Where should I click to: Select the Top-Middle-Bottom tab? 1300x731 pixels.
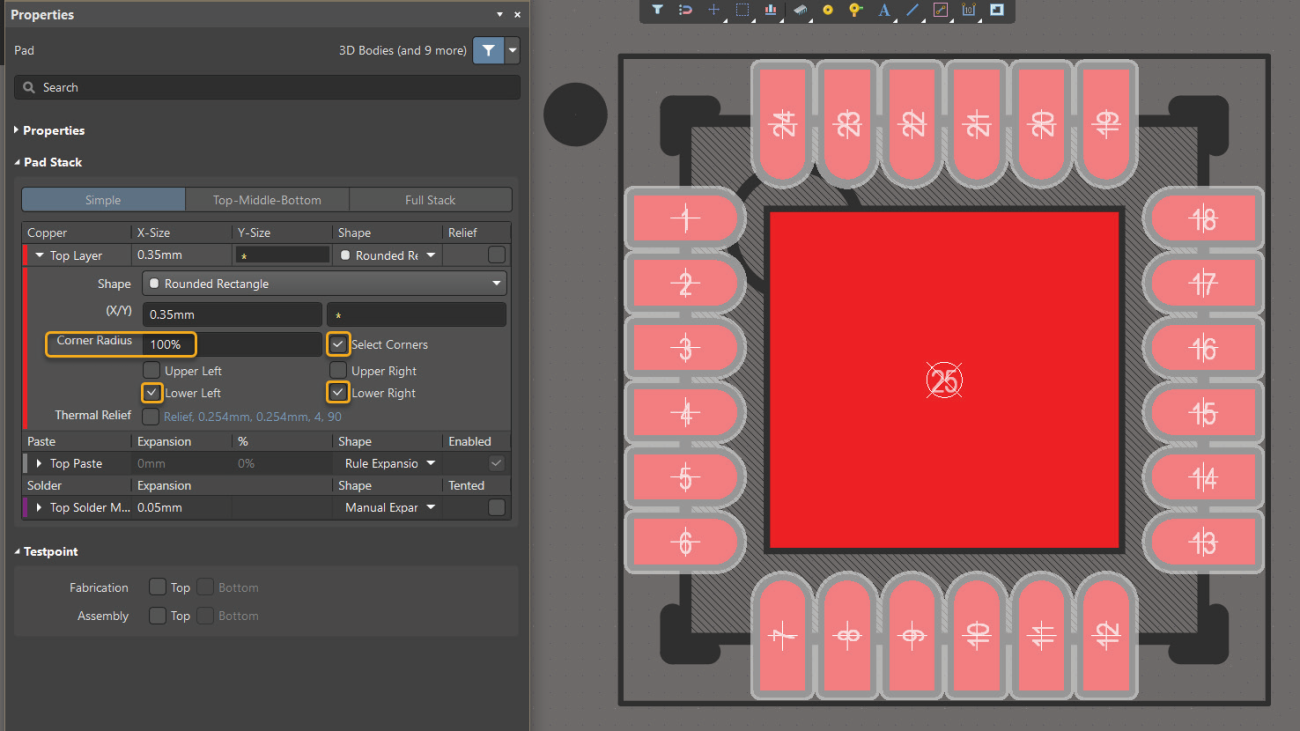point(266,199)
